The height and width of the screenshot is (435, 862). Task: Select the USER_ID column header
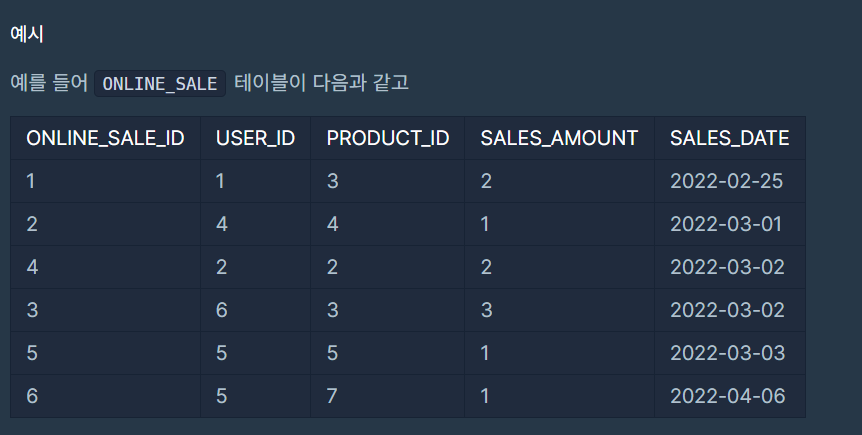(256, 138)
